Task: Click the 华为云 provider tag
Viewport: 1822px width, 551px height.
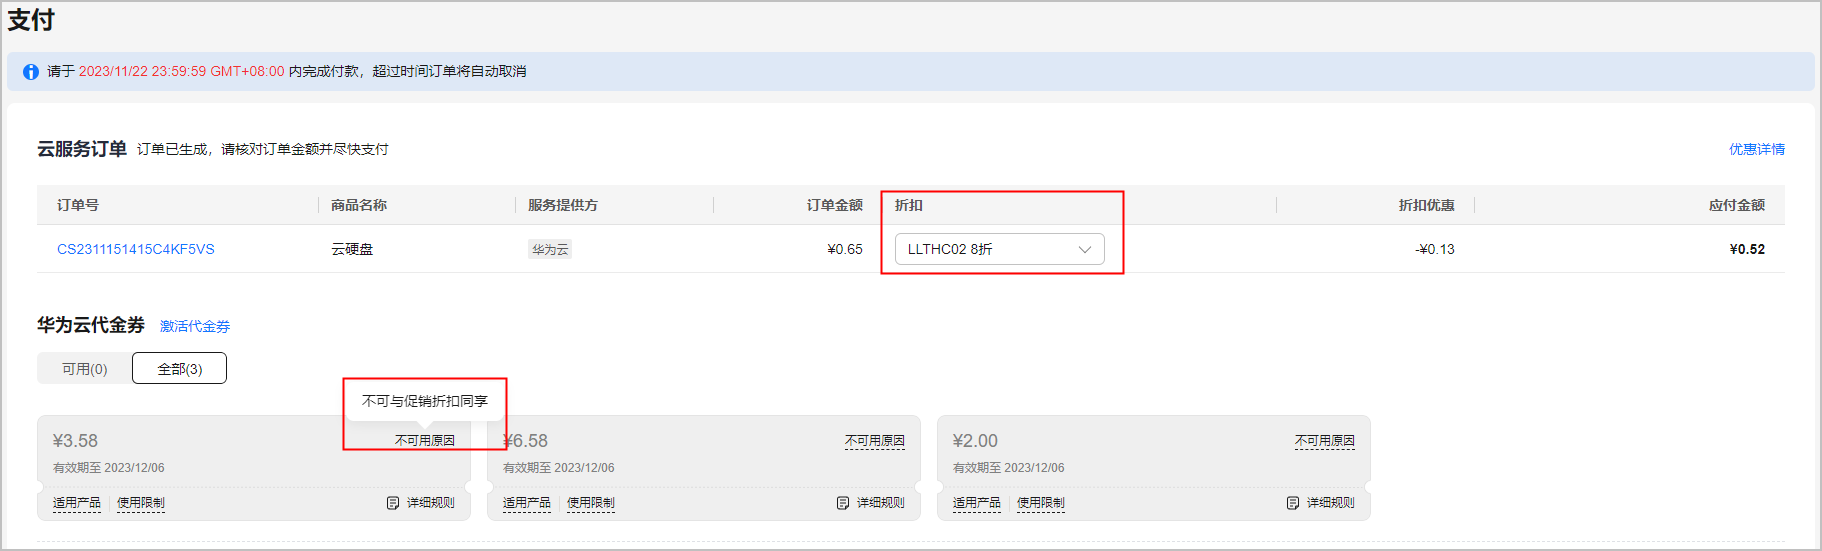Action: (550, 250)
